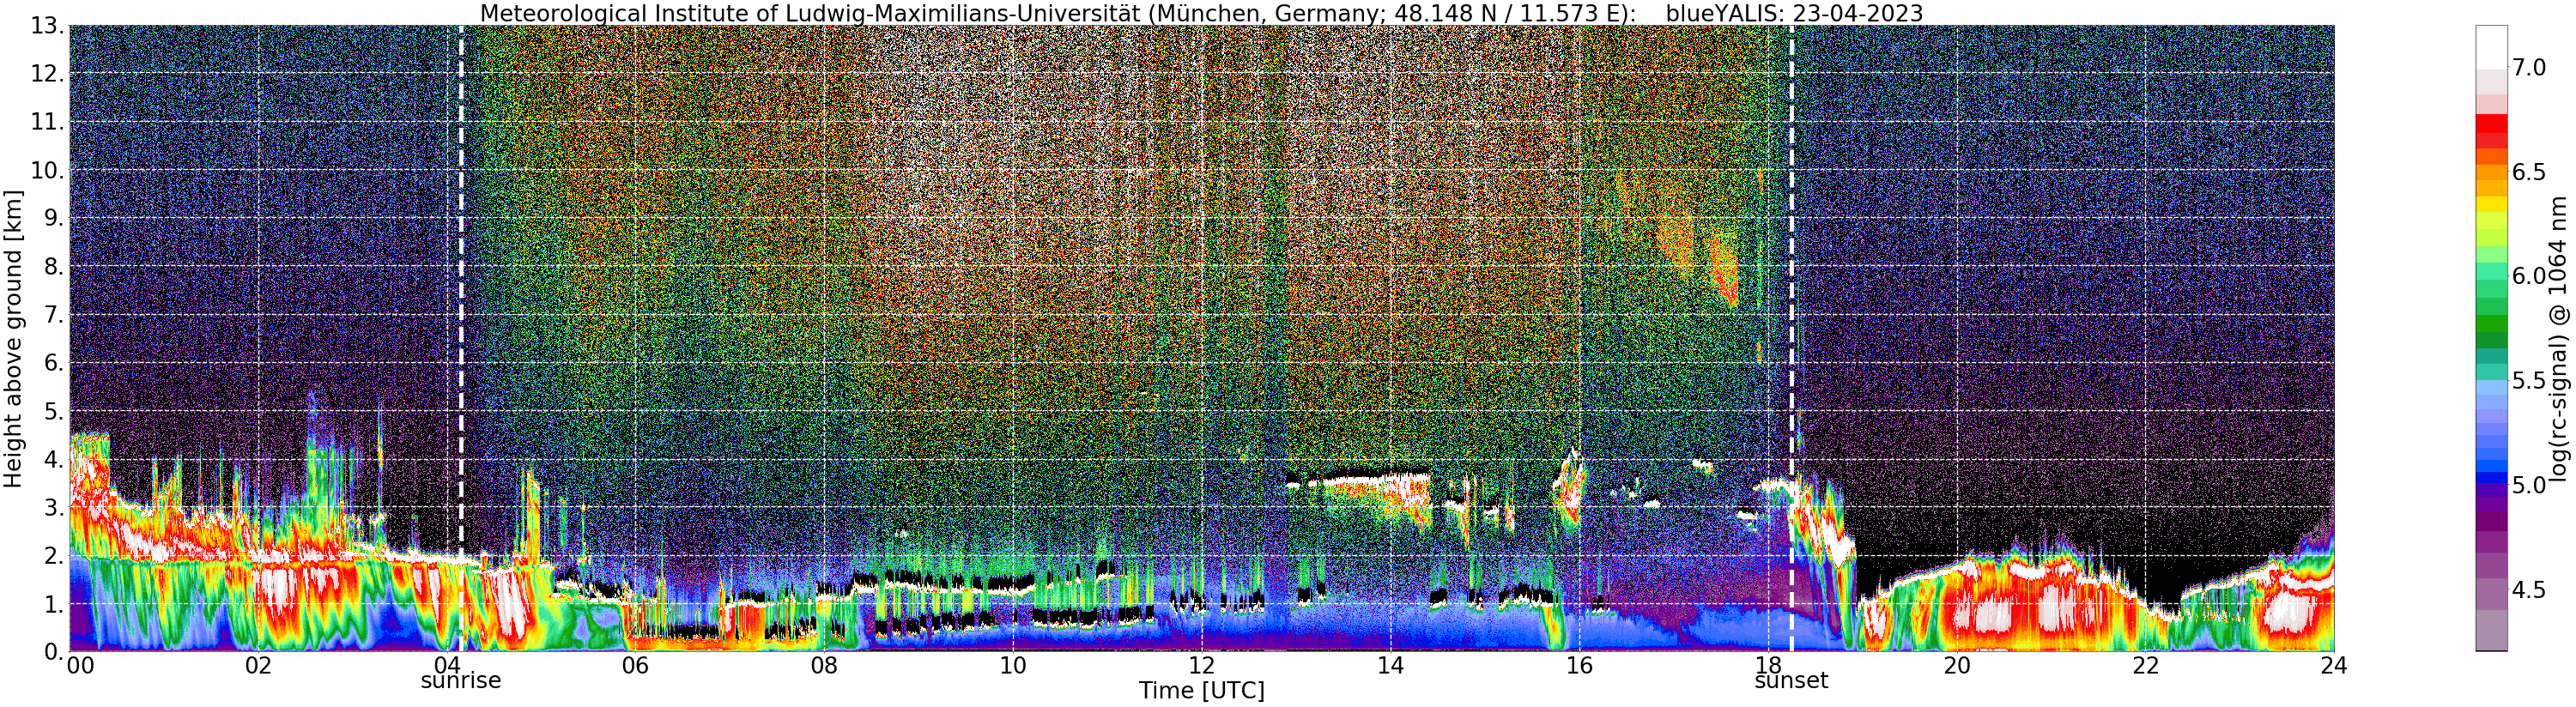Click the height axis tick label 0.

pyautogui.click(x=53, y=651)
